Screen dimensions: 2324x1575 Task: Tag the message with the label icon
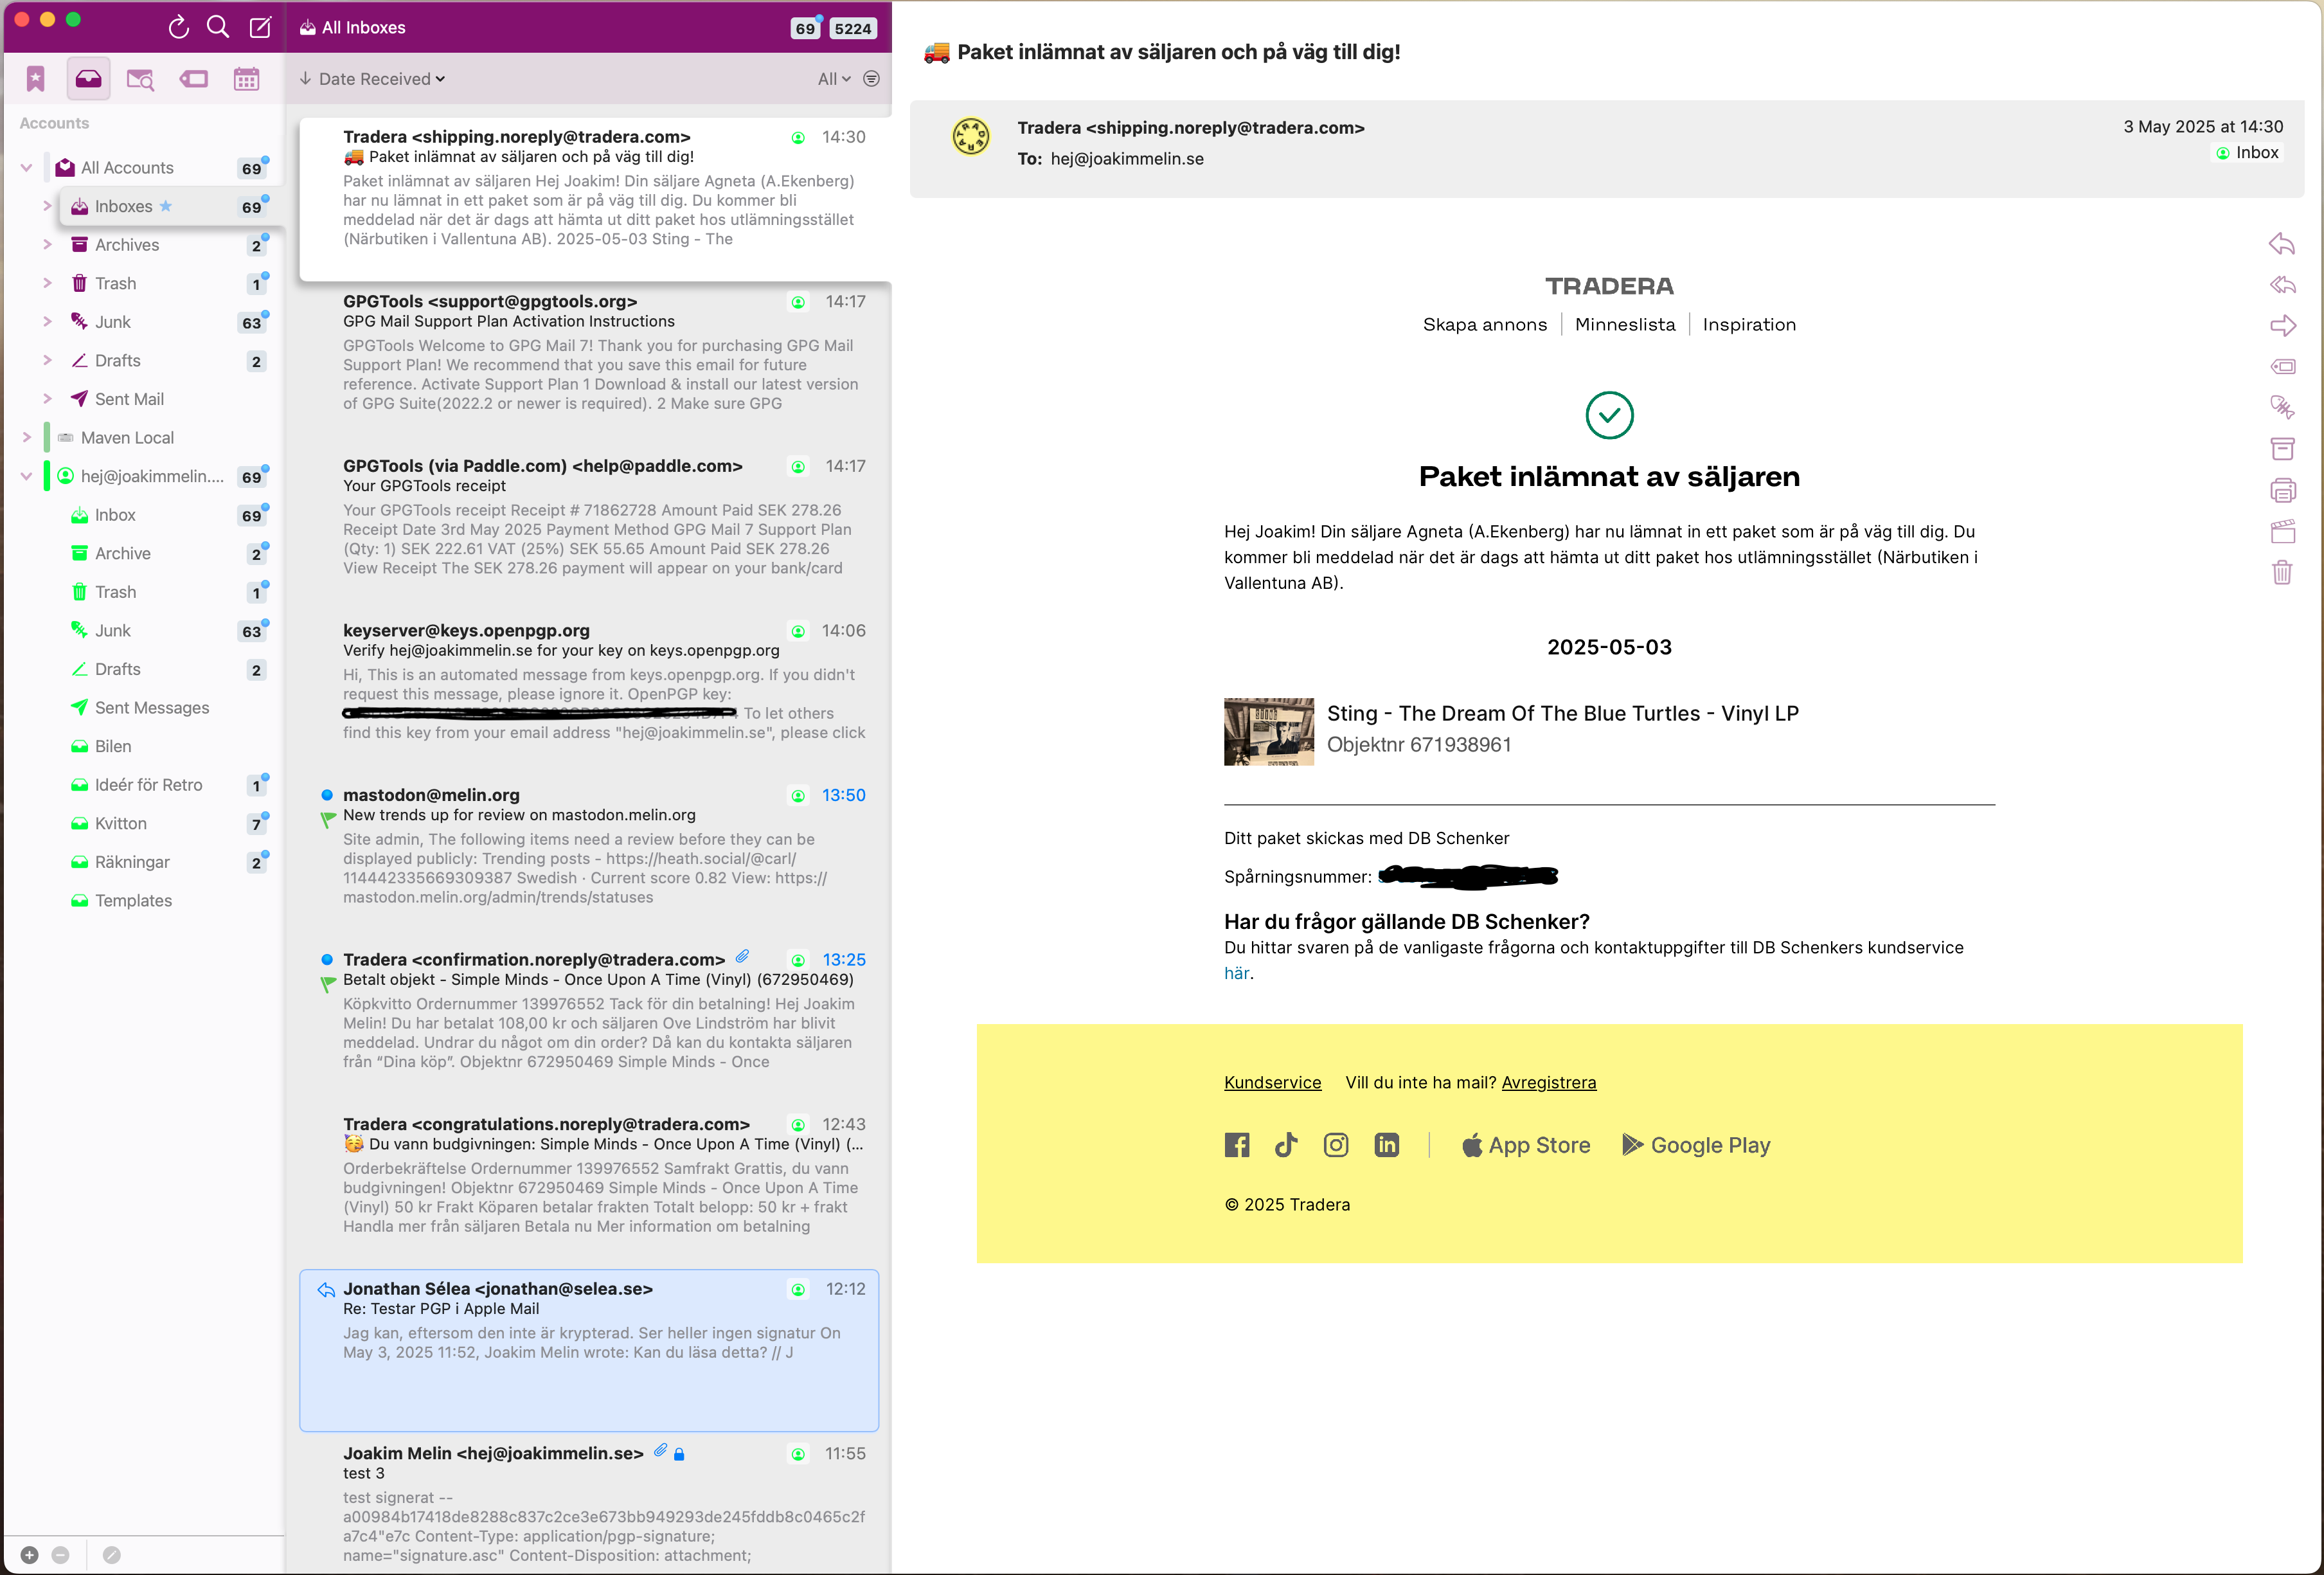click(x=2282, y=367)
